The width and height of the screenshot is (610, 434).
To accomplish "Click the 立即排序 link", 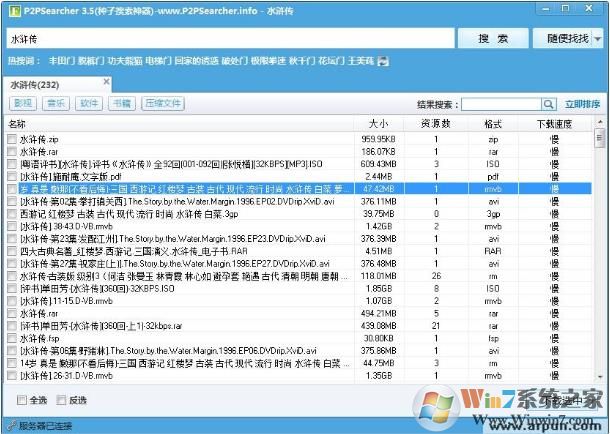I will click(x=582, y=104).
